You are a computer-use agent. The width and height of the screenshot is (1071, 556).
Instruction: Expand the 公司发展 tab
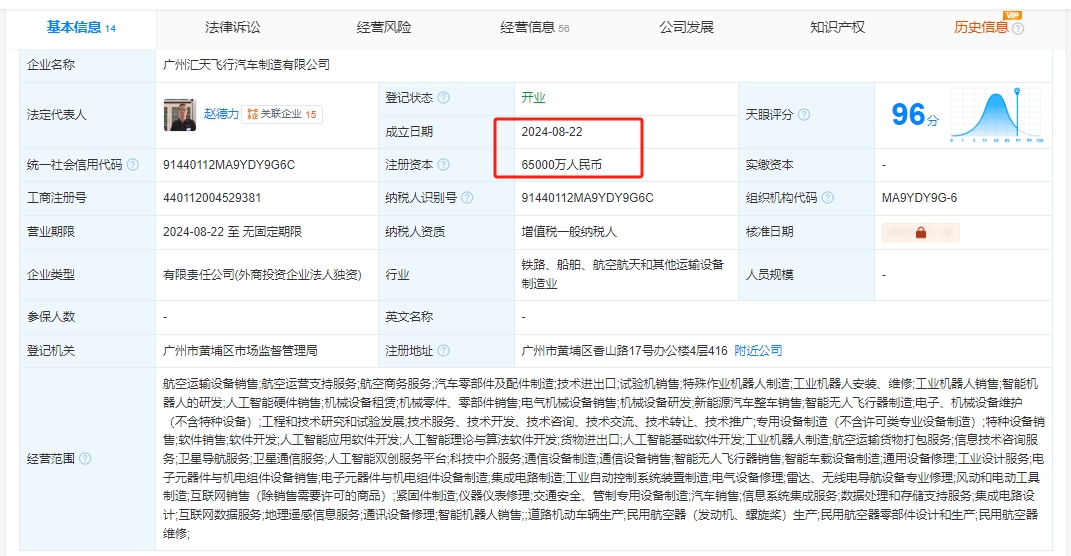686,27
